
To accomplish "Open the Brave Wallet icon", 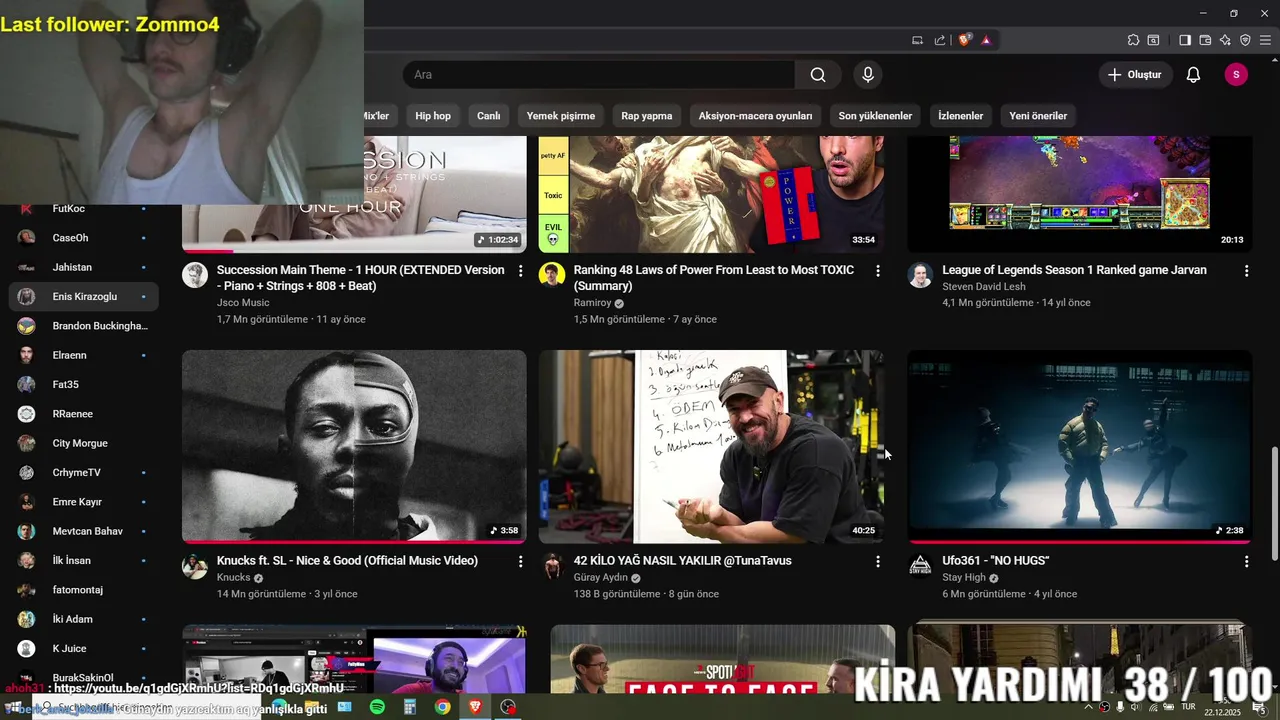I will pos(1205,40).
